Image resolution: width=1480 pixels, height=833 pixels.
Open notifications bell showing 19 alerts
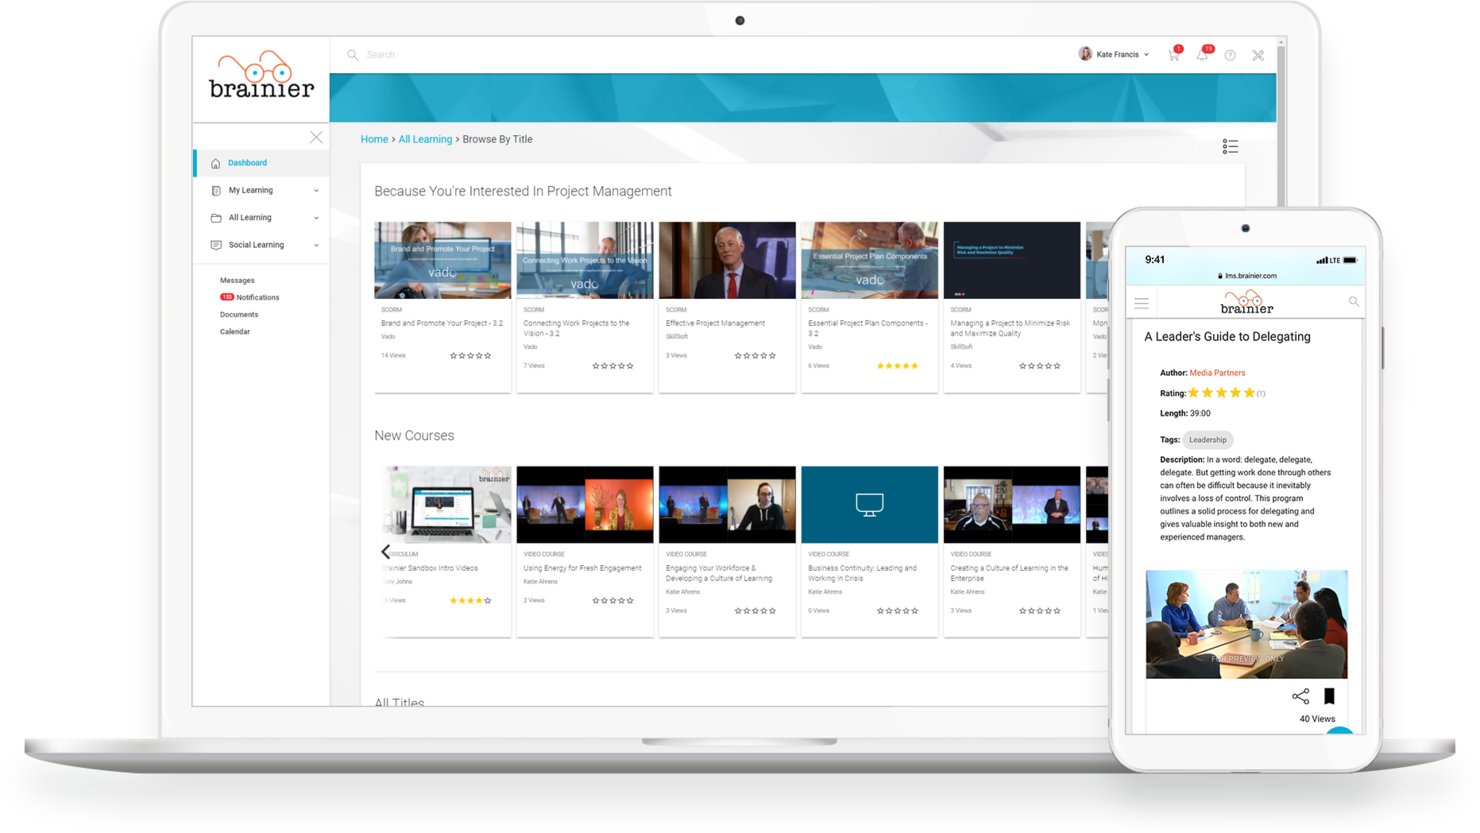[1202, 55]
